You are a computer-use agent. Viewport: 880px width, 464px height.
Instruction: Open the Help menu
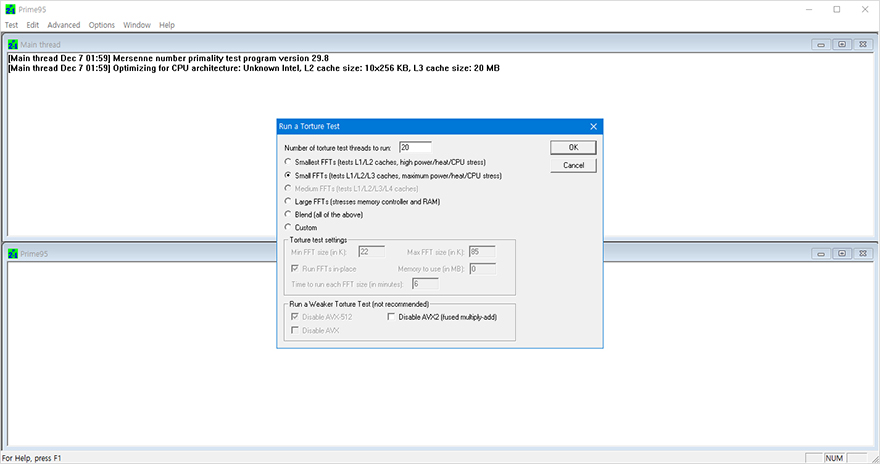click(x=167, y=25)
